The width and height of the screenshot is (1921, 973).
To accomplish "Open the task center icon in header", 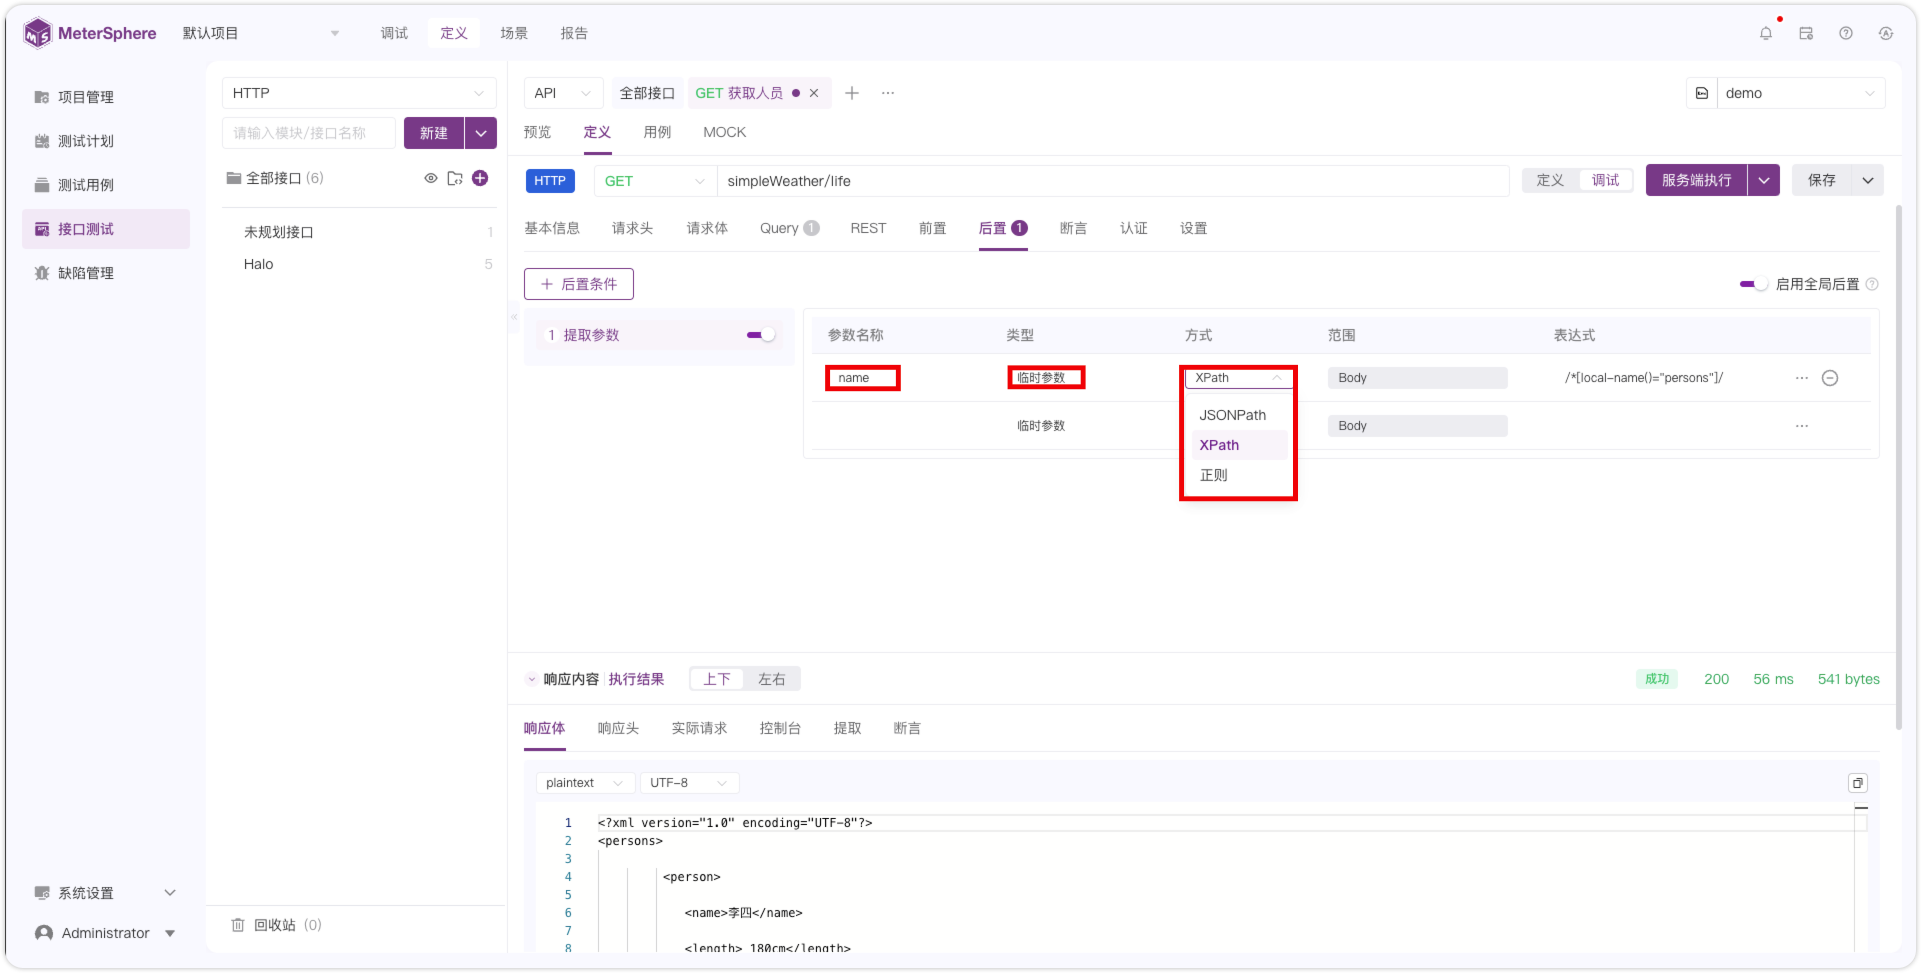I will [1806, 33].
